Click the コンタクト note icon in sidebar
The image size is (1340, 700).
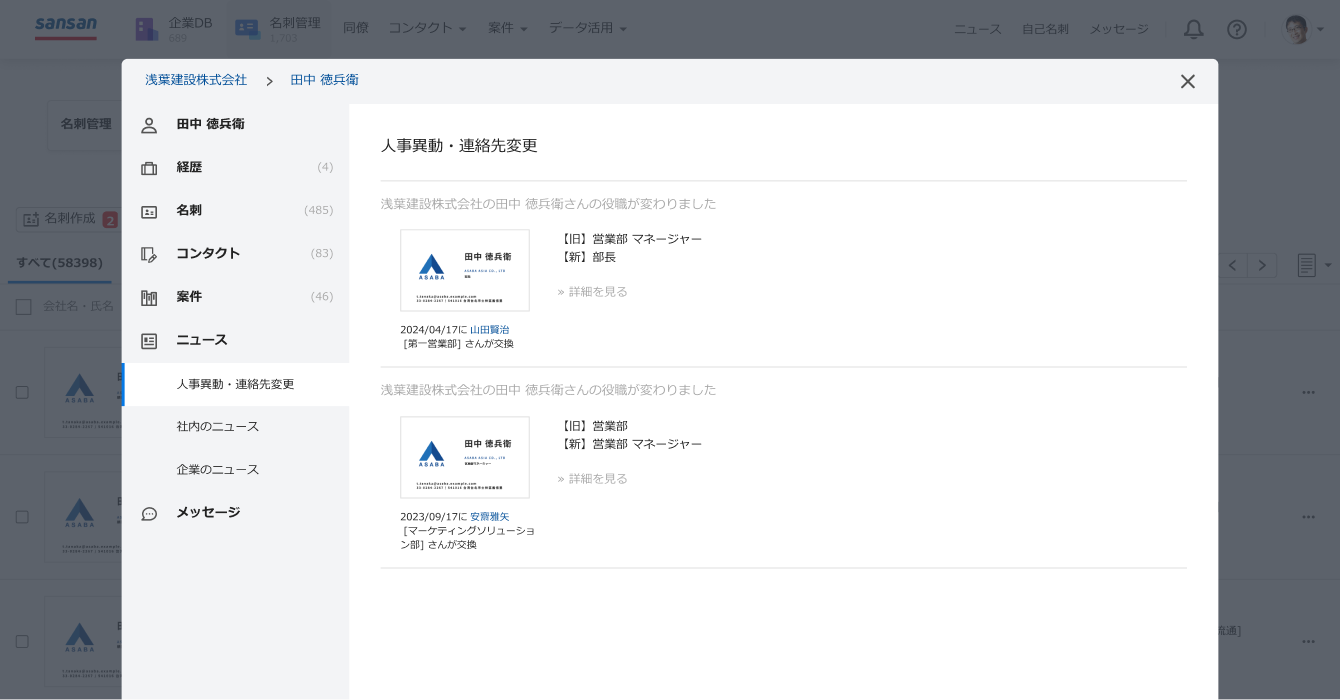[x=149, y=254]
